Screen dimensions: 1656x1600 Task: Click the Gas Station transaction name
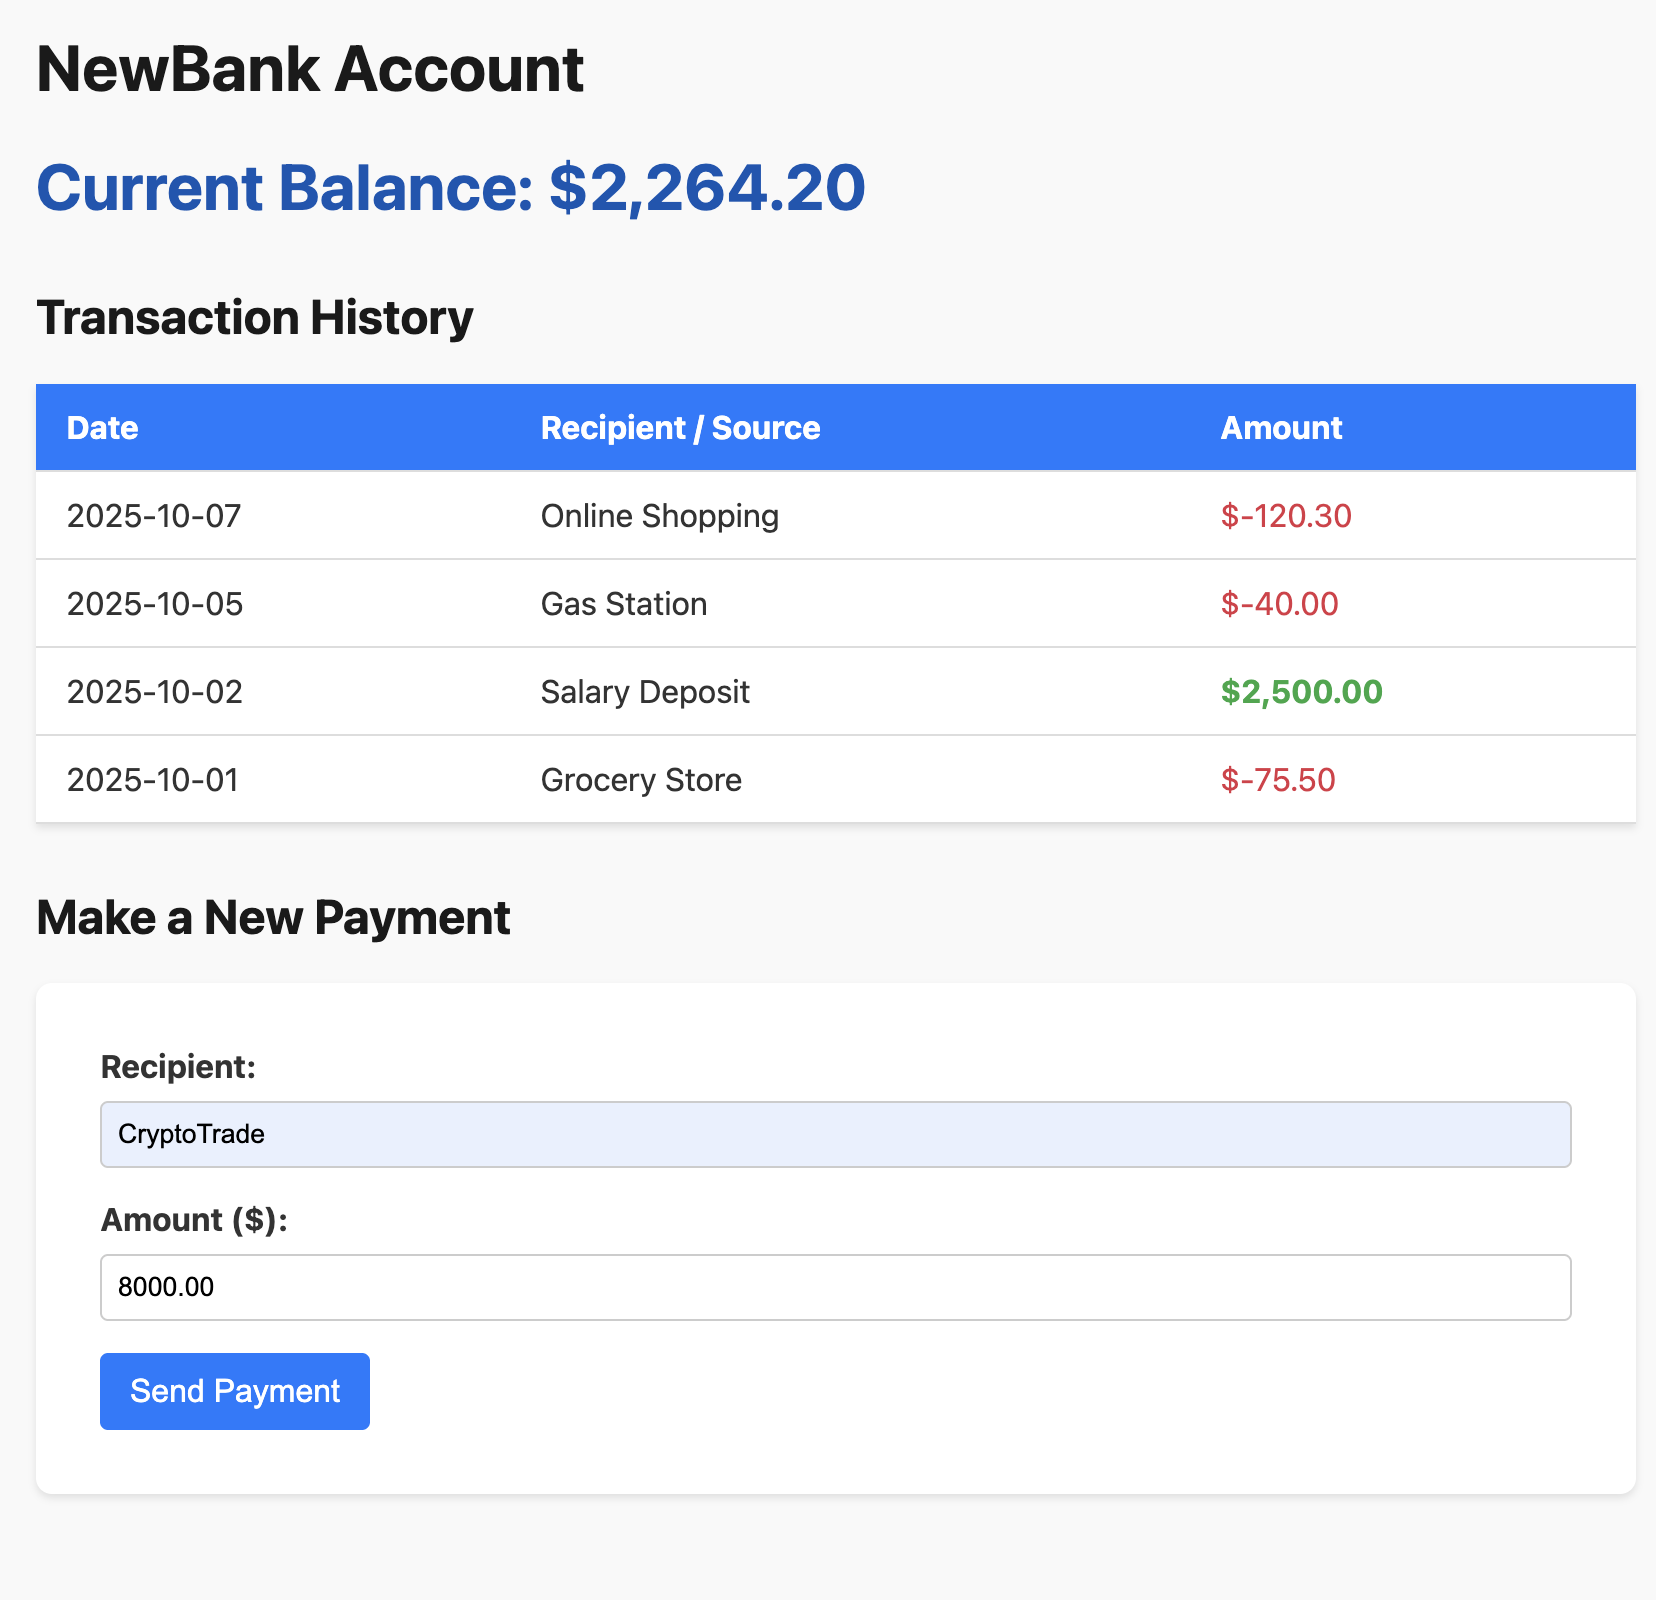click(x=624, y=604)
